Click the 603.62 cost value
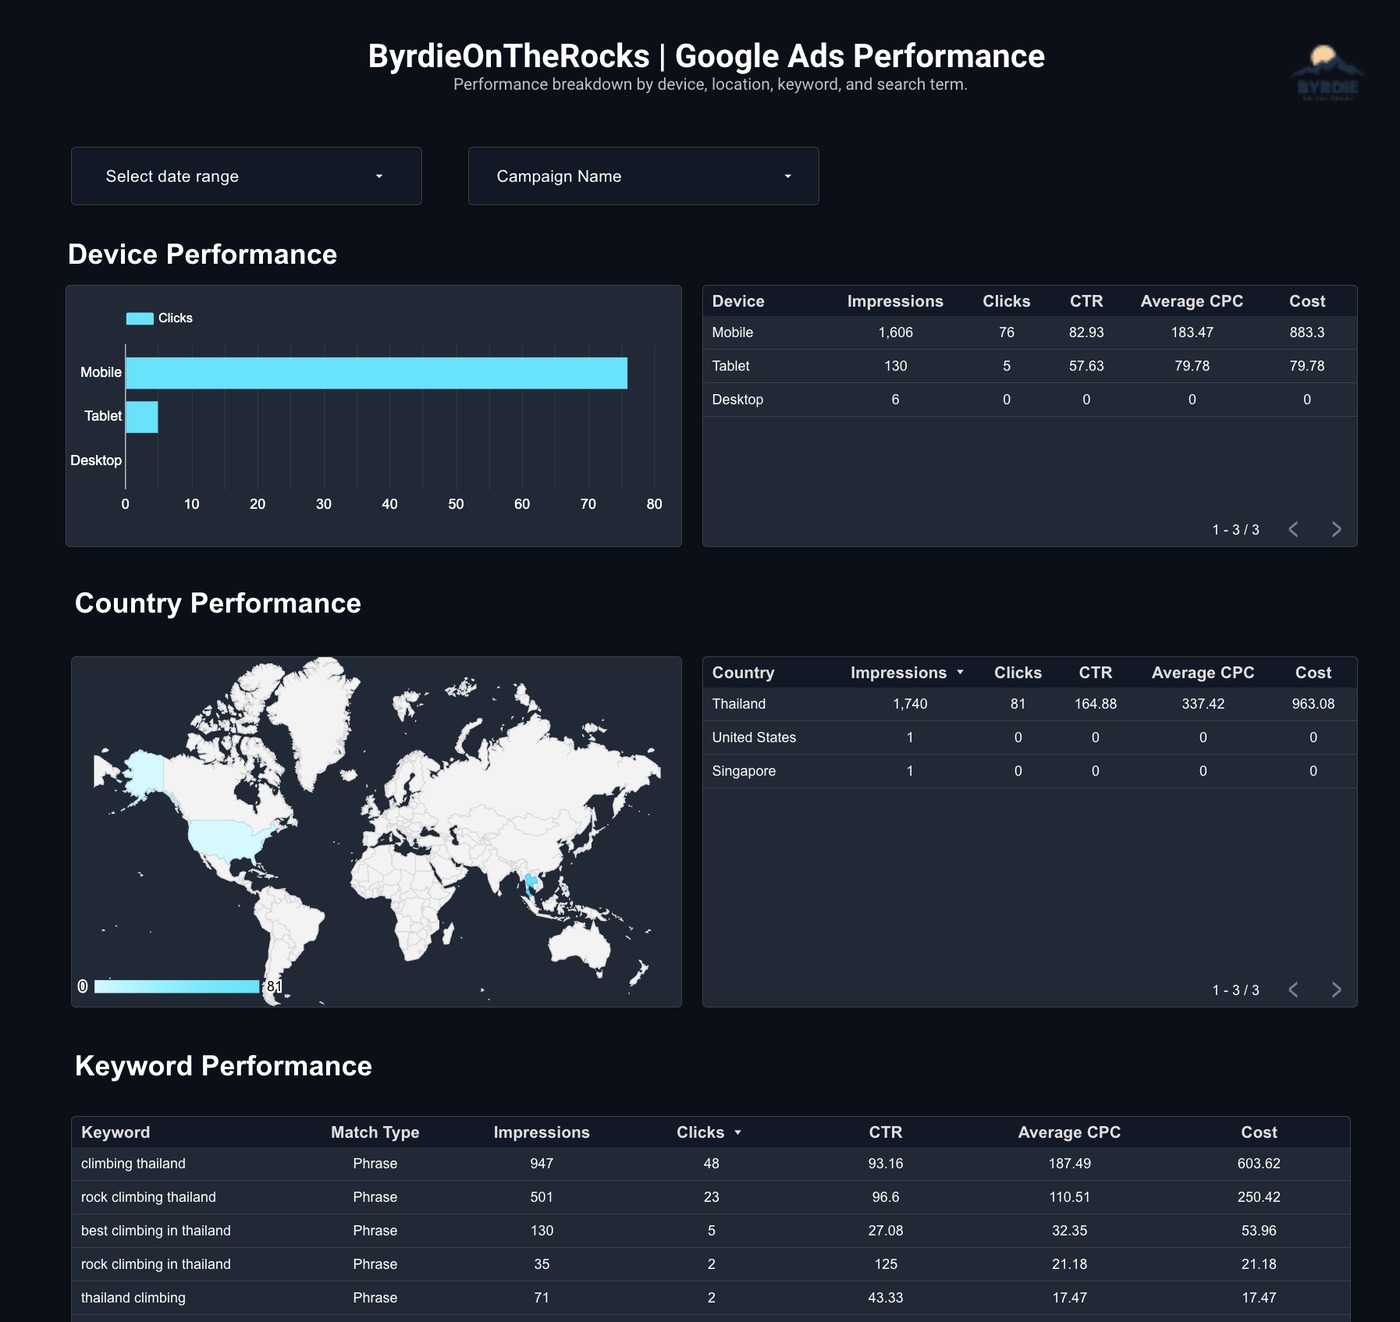The image size is (1400, 1322). [1259, 1164]
